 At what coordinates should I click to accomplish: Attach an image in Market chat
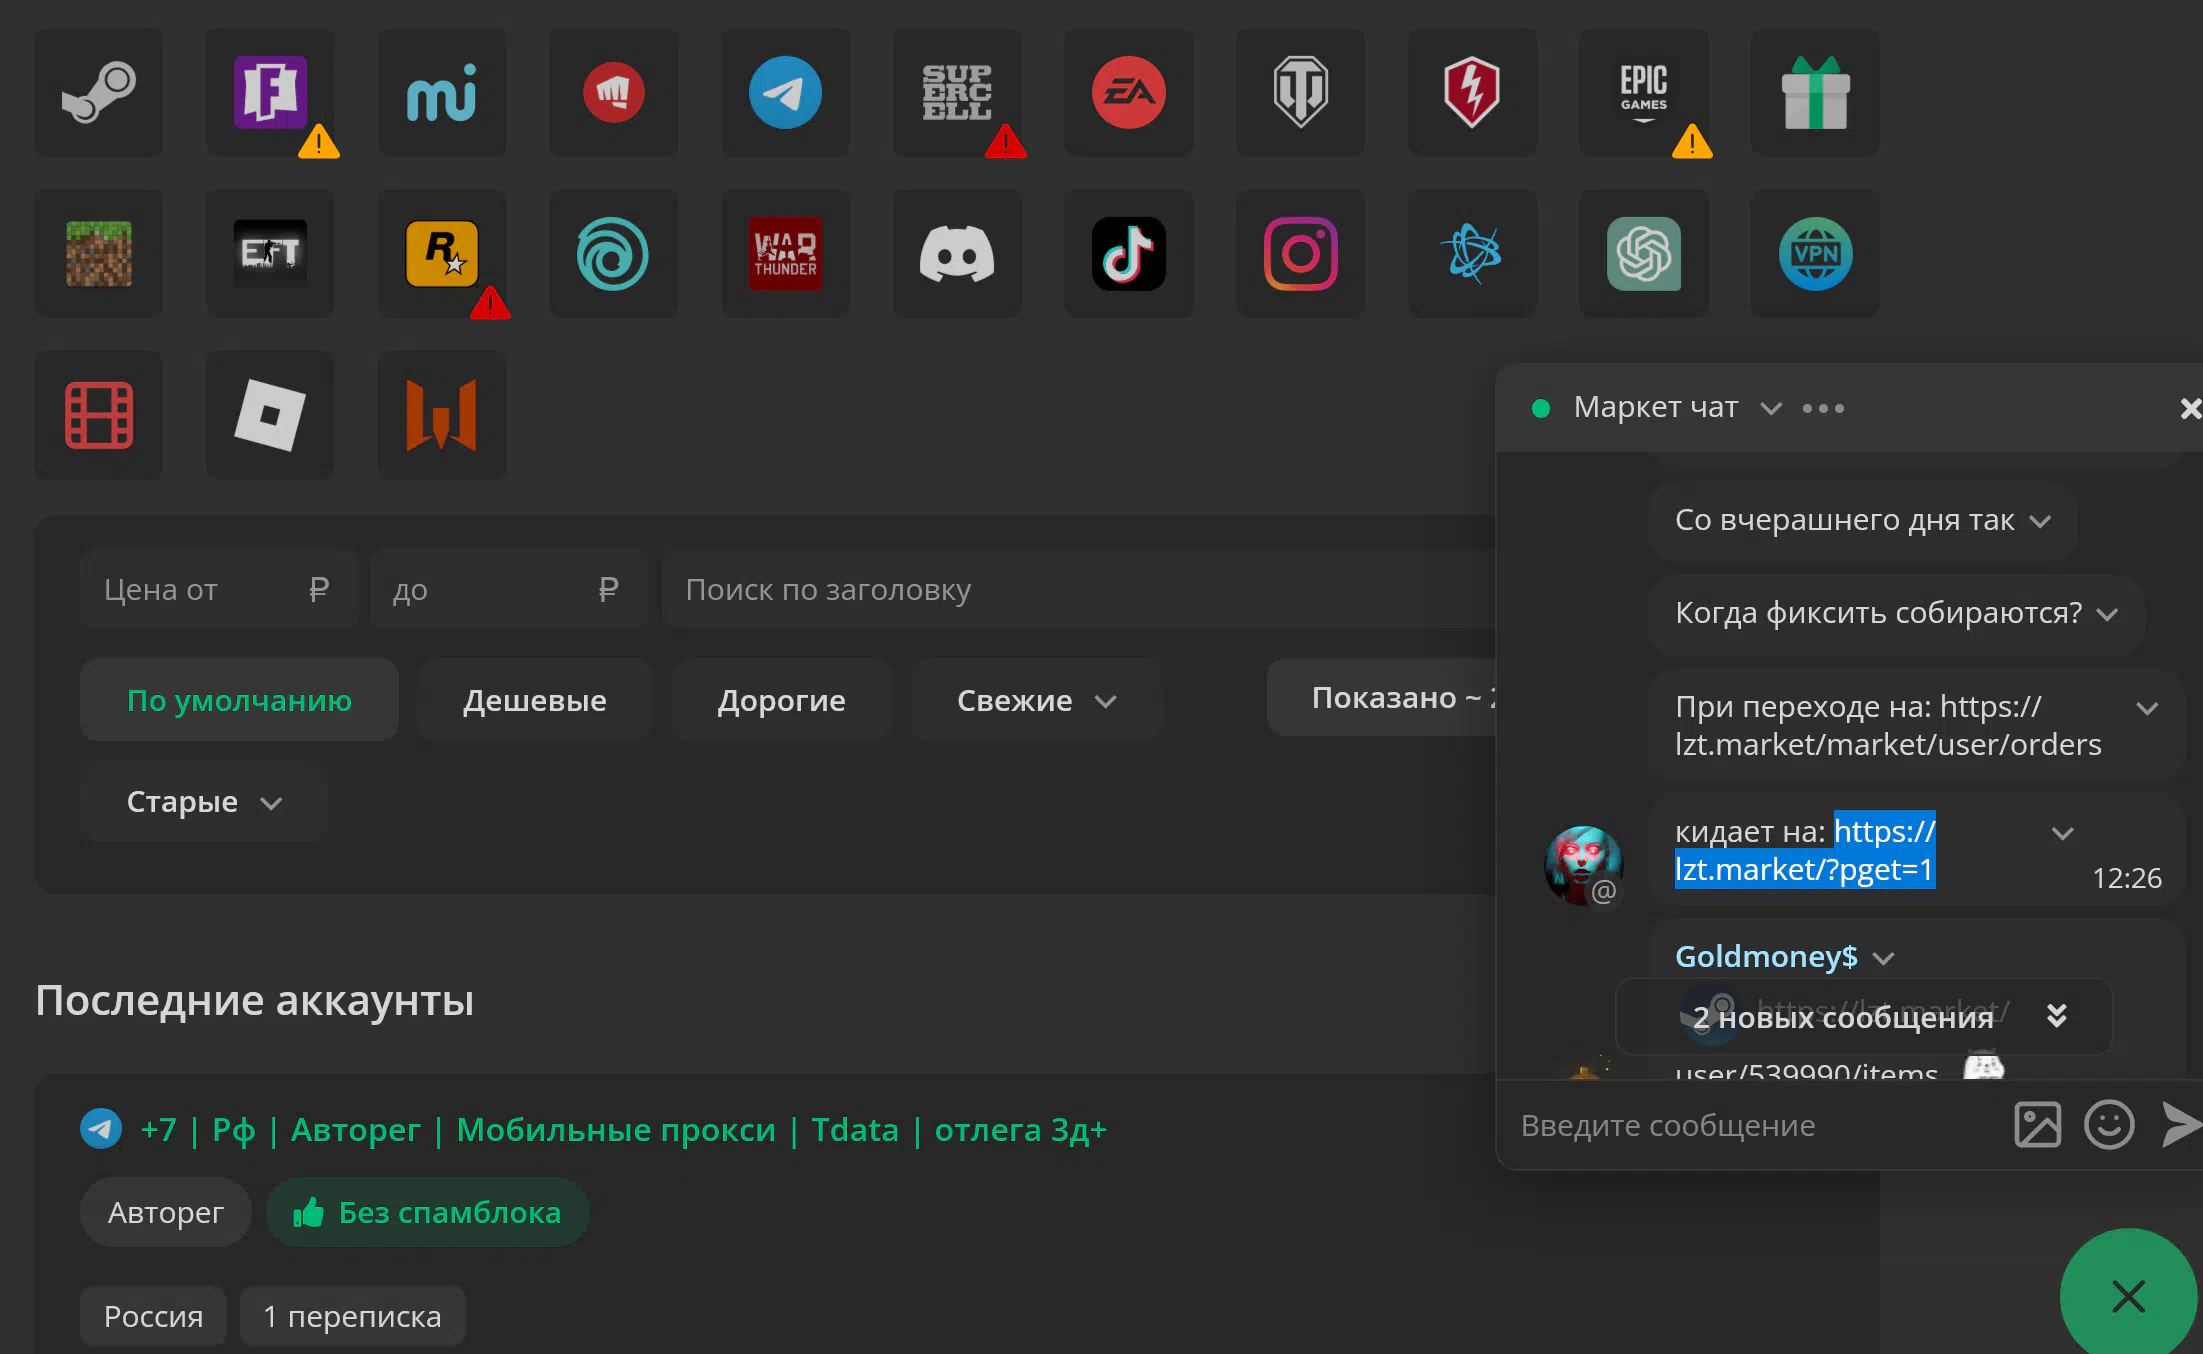pyautogui.click(x=2037, y=1125)
